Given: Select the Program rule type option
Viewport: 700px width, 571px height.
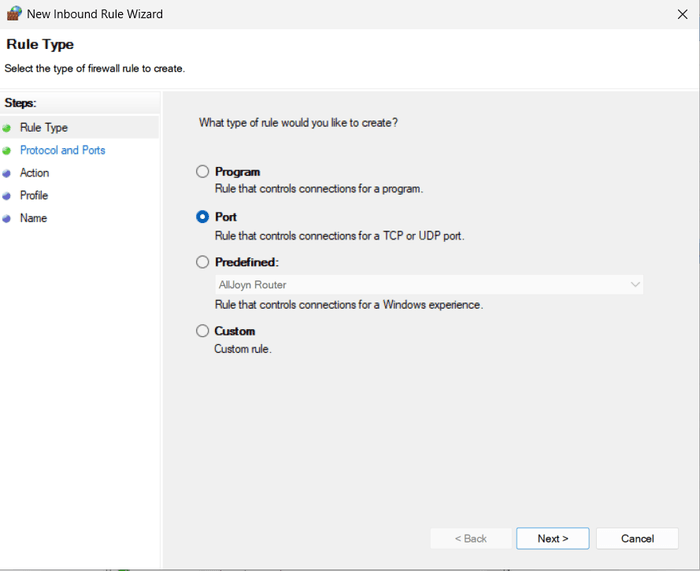Looking at the screenshot, I should pos(203,172).
